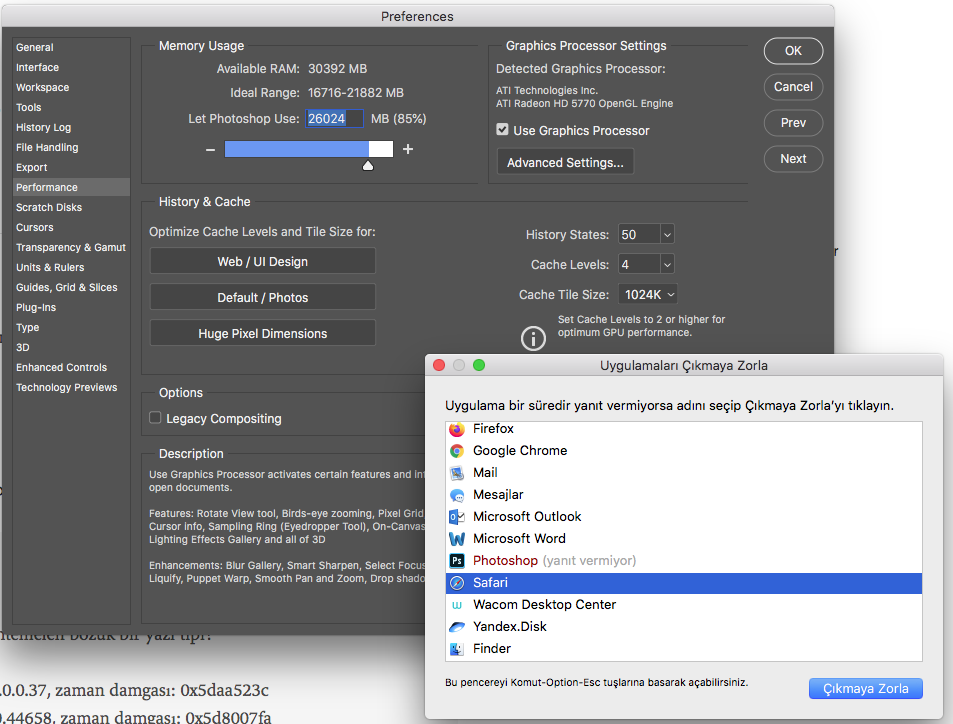The width and height of the screenshot is (953, 724).
Task: Click the Safari compass icon
Action: click(456, 583)
